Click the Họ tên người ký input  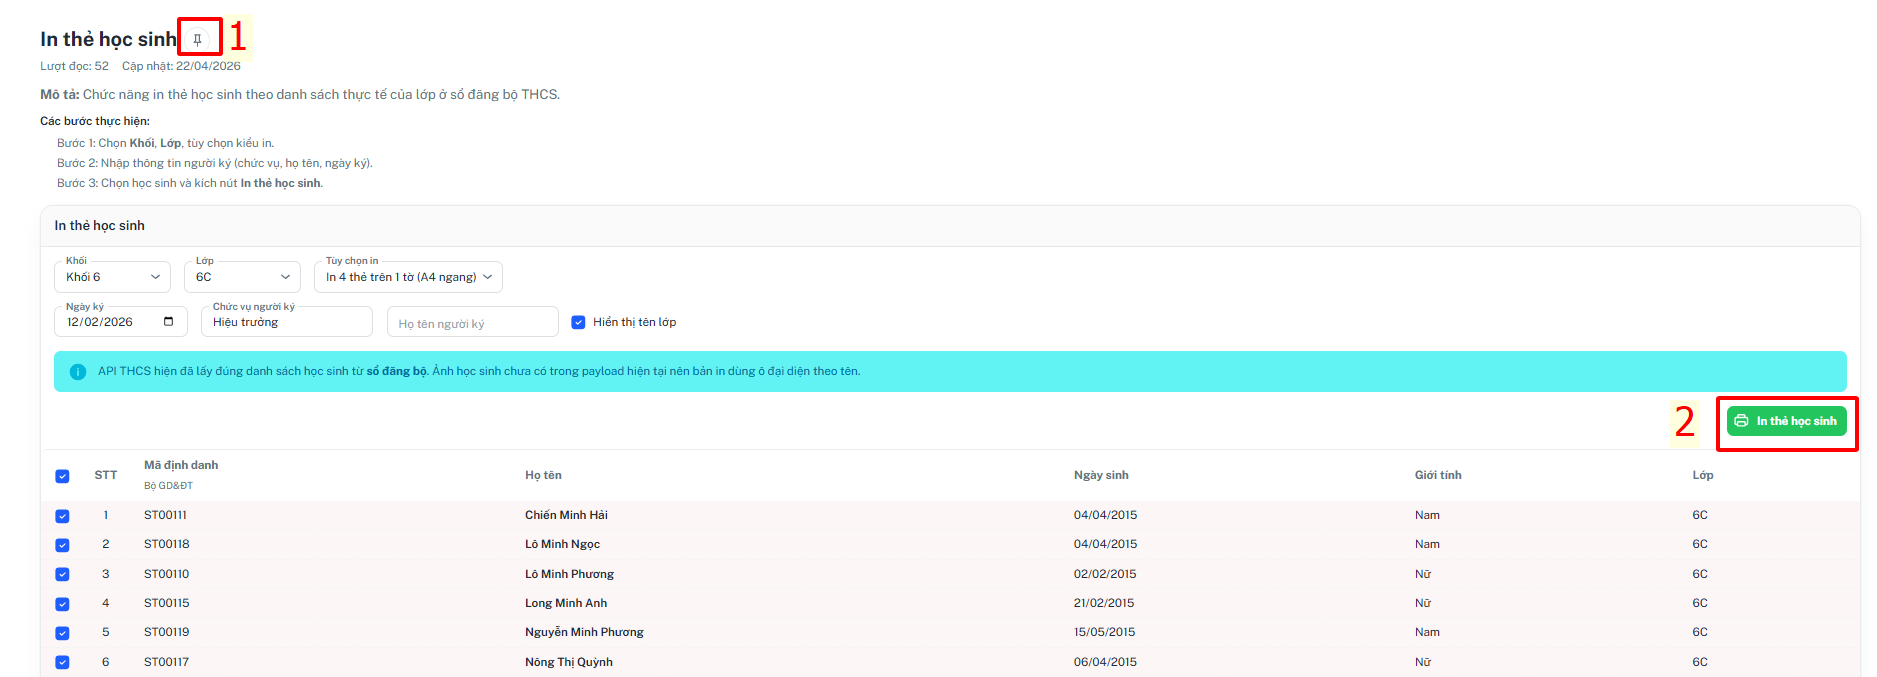click(x=473, y=322)
